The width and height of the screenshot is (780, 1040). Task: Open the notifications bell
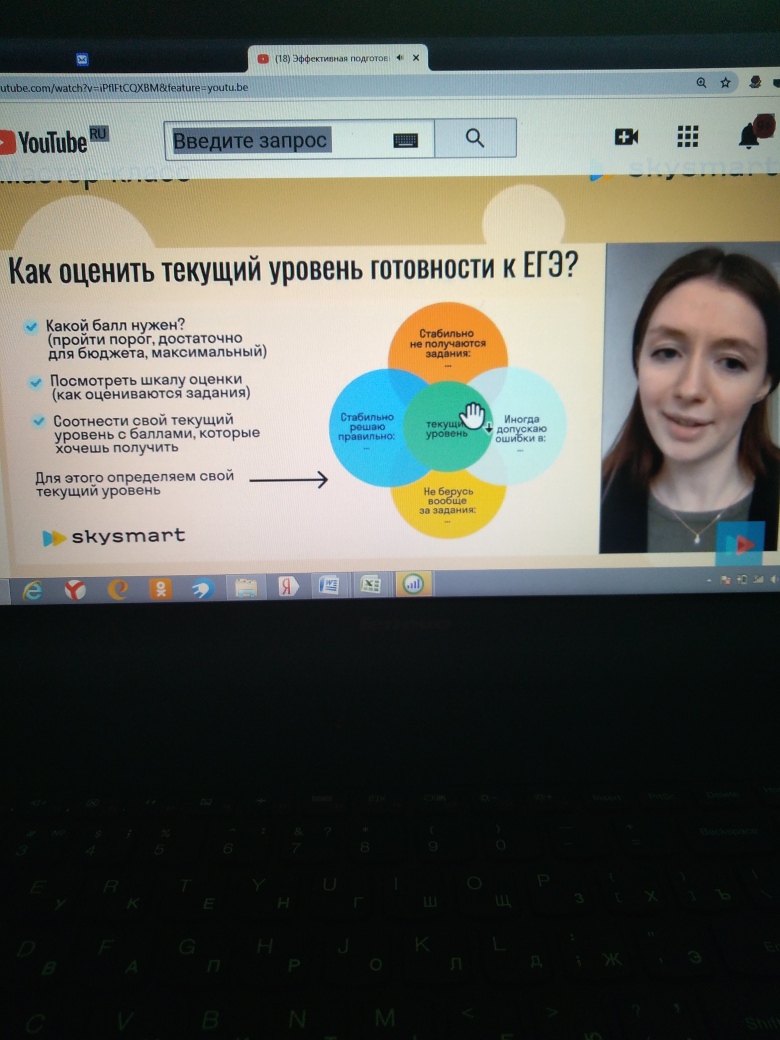pyautogui.click(x=749, y=136)
